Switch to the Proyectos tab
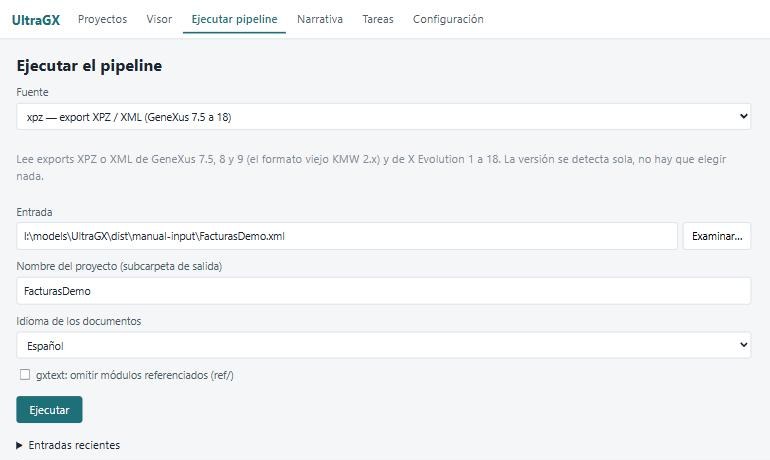The height and width of the screenshot is (460, 770). coord(102,19)
